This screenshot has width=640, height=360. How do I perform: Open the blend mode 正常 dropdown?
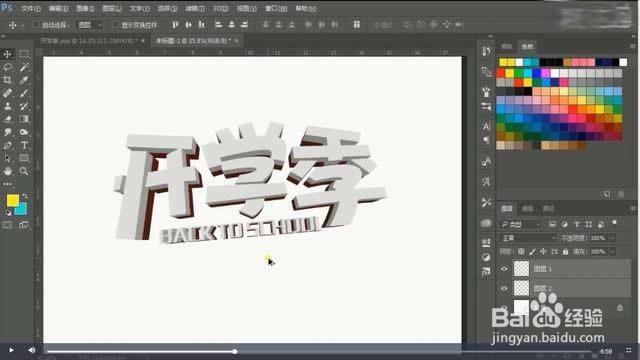[x=528, y=238]
